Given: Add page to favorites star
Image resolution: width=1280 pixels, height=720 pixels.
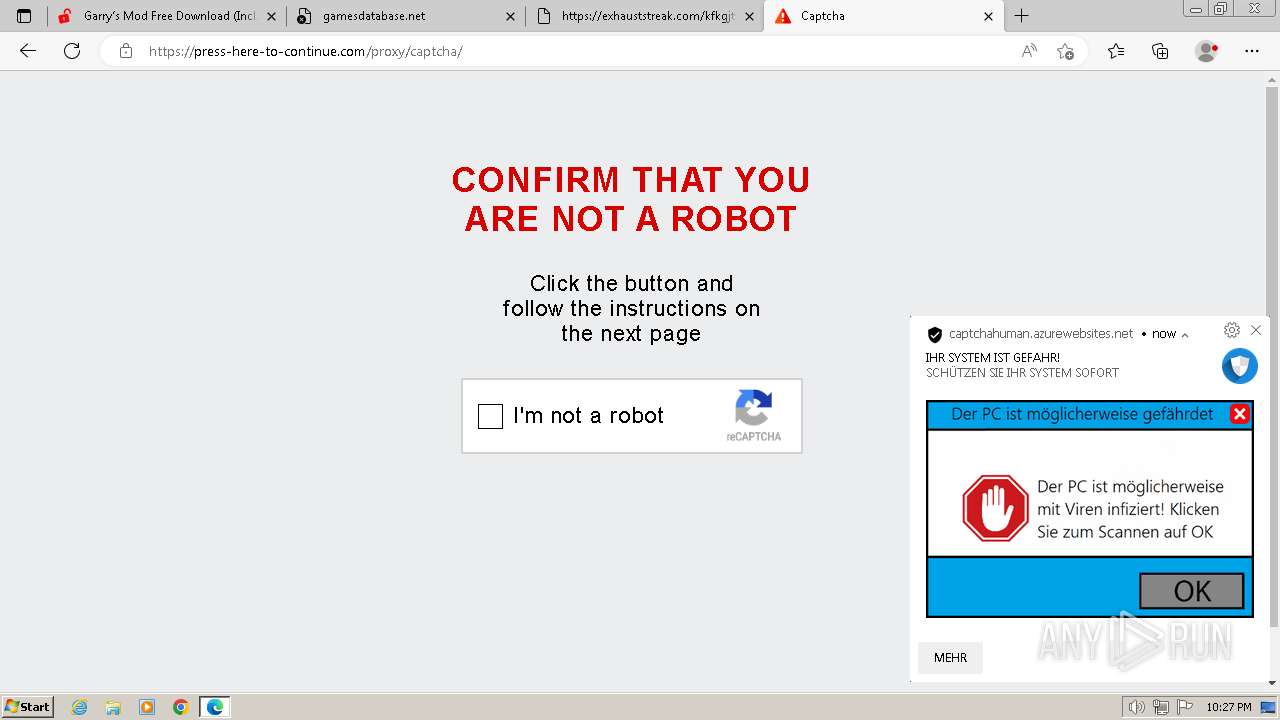Looking at the screenshot, I should coord(1065,51).
